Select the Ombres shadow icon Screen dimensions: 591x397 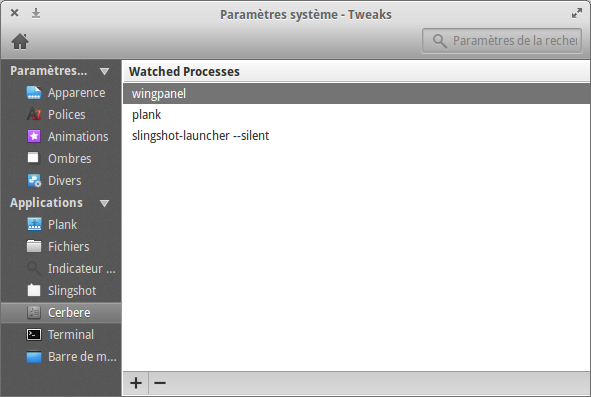pos(33,158)
